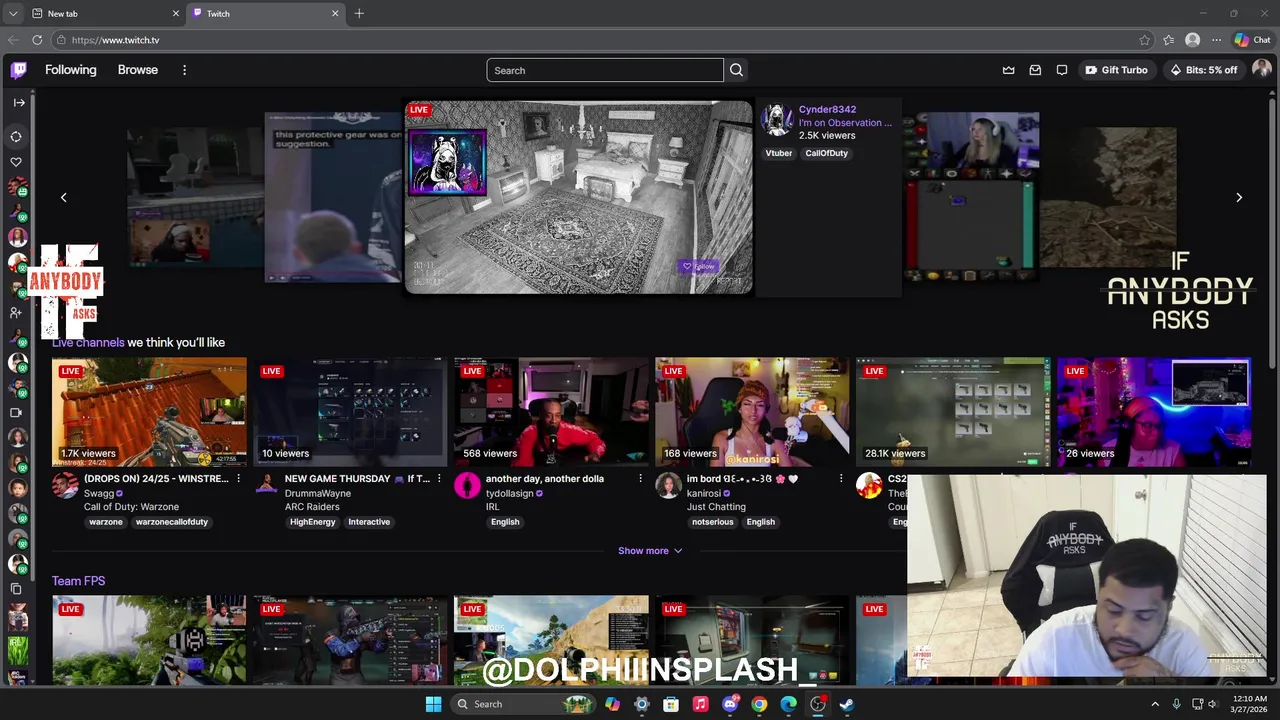1280x720 pixels.
Task: Reload the page with refresh icon
Action: 37,40
